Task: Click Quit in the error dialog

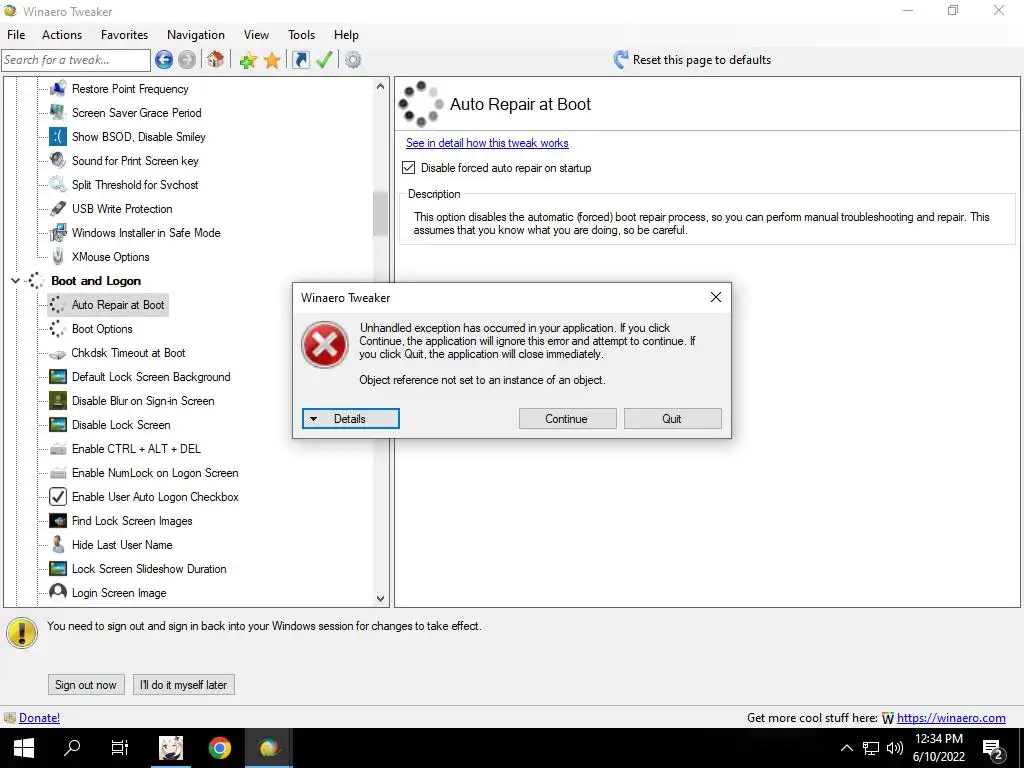Action: pos(673,419)
